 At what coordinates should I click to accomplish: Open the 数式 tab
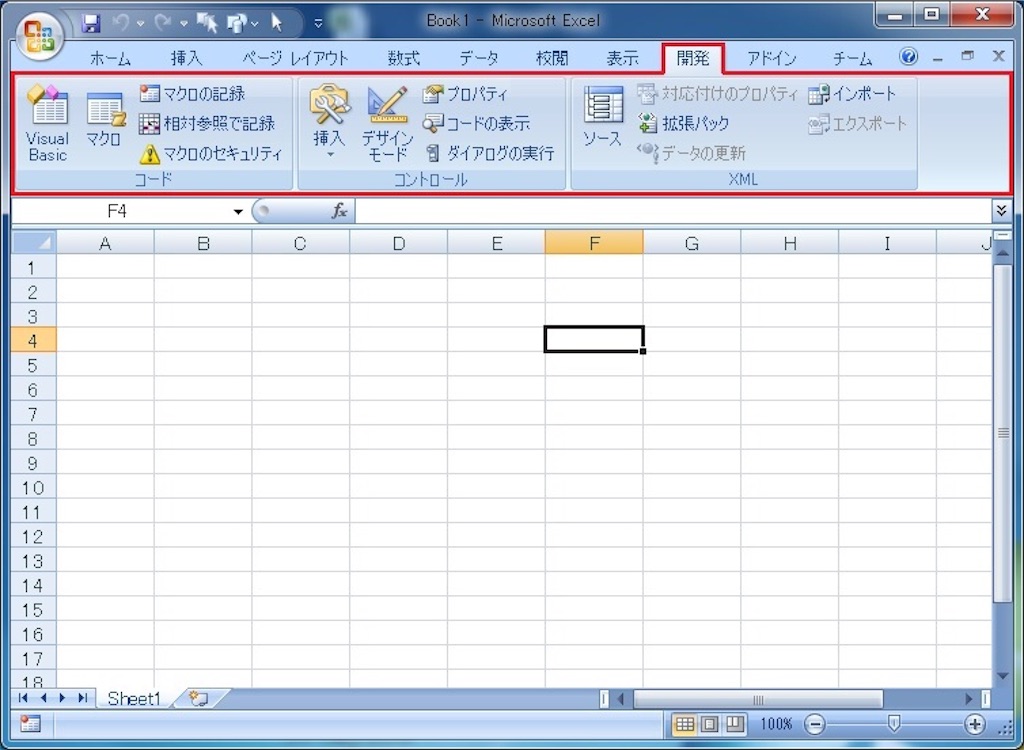403,59
